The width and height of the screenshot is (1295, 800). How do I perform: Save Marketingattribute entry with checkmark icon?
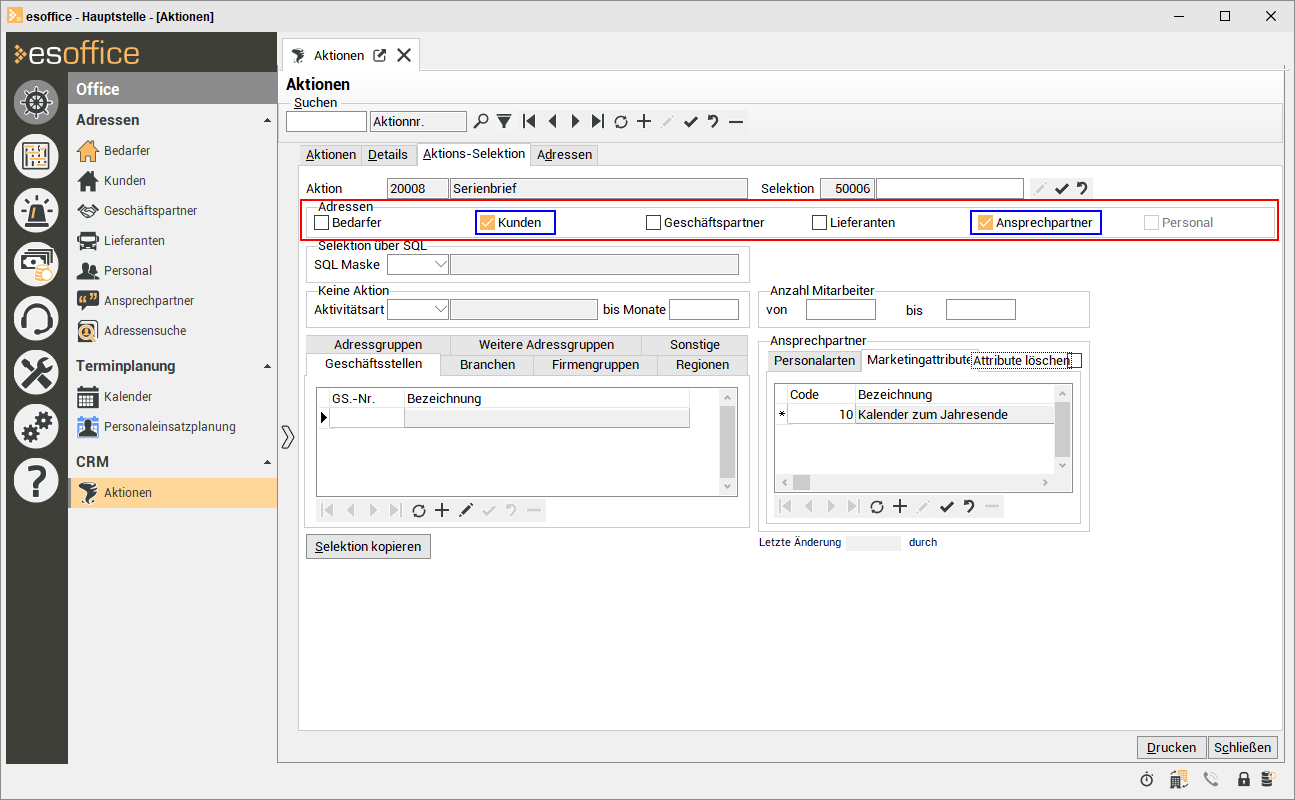coord(946,507)
